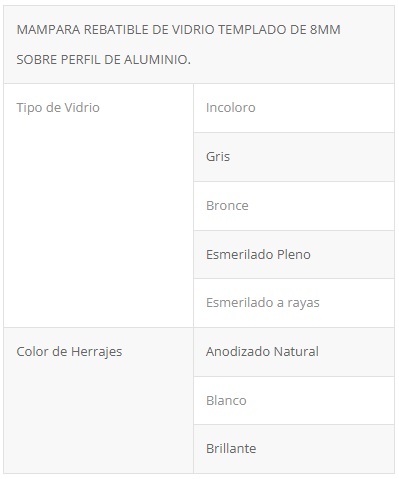Viewport: 399px width, 479px height.
Task: Click the Color de Herrajes label
Action: coord(69,352)
